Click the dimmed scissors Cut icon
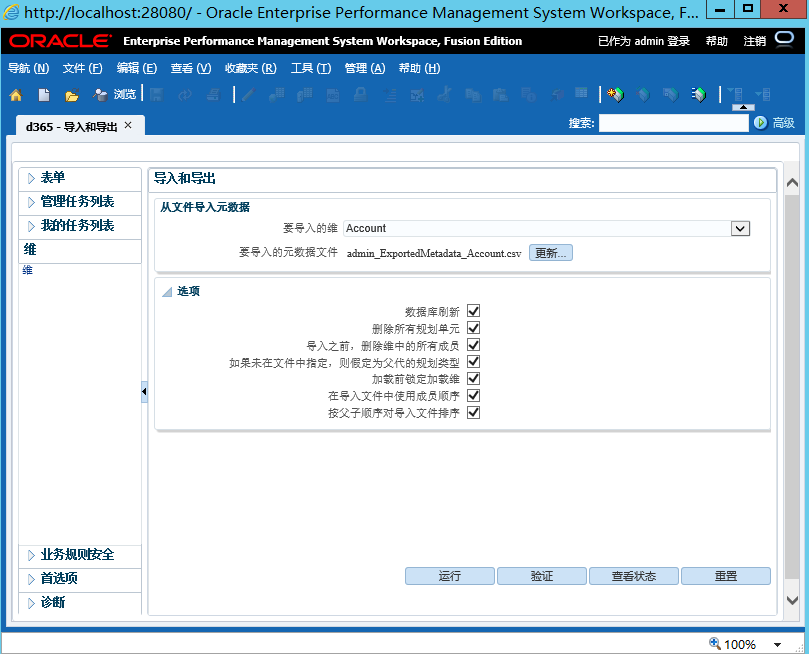Image resolution: width=809 pixels, height=654 pixels. click(x=444, y=94)
